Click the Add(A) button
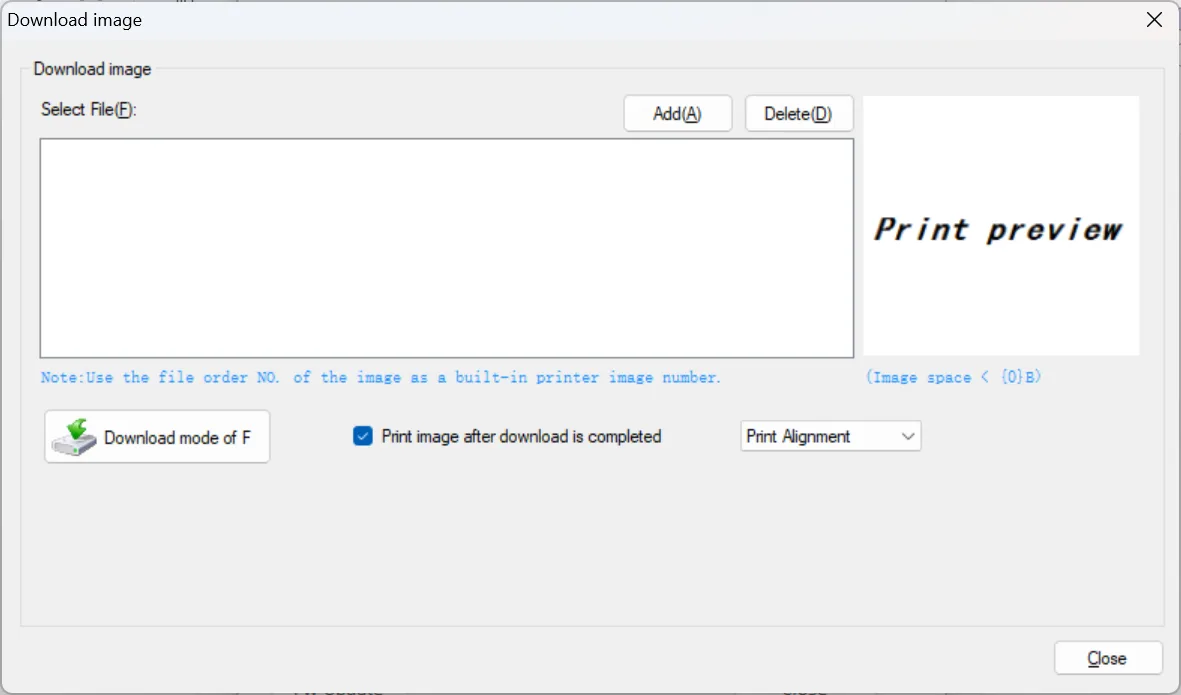The height and width of the screenshot is (695, 1181). pyautogui.click(x=677, y=114)
